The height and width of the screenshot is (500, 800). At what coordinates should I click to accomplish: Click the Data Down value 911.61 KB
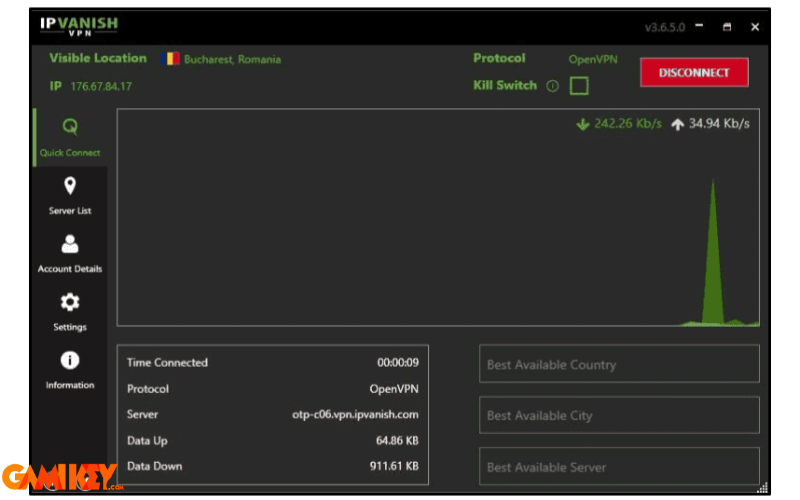(394, 466)
